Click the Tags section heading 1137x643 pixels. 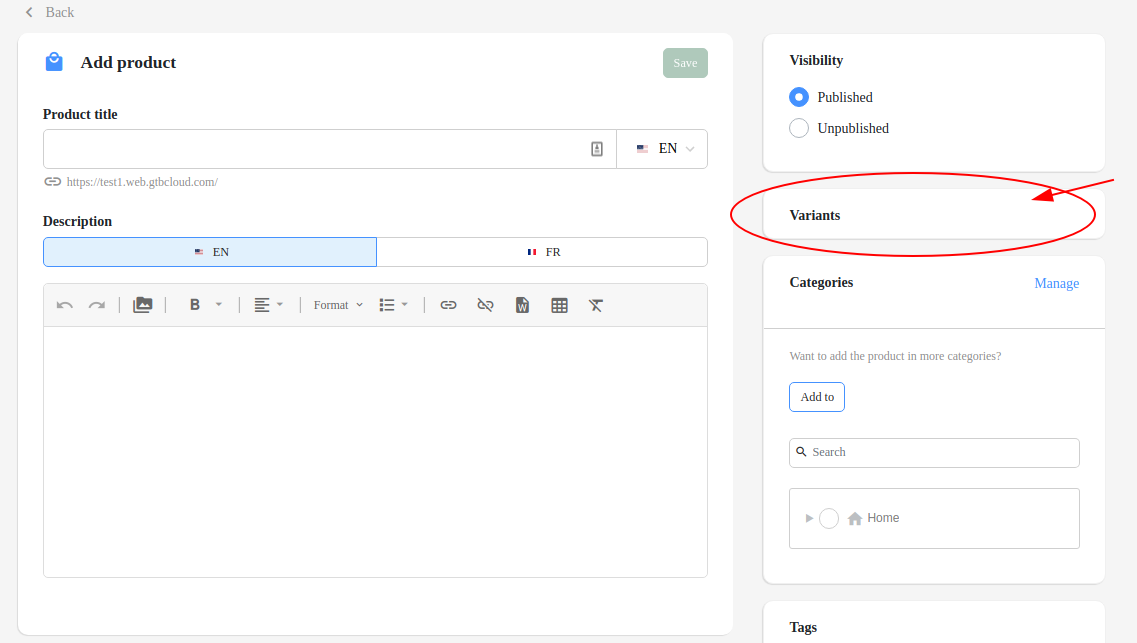click(x=803, y=627)
